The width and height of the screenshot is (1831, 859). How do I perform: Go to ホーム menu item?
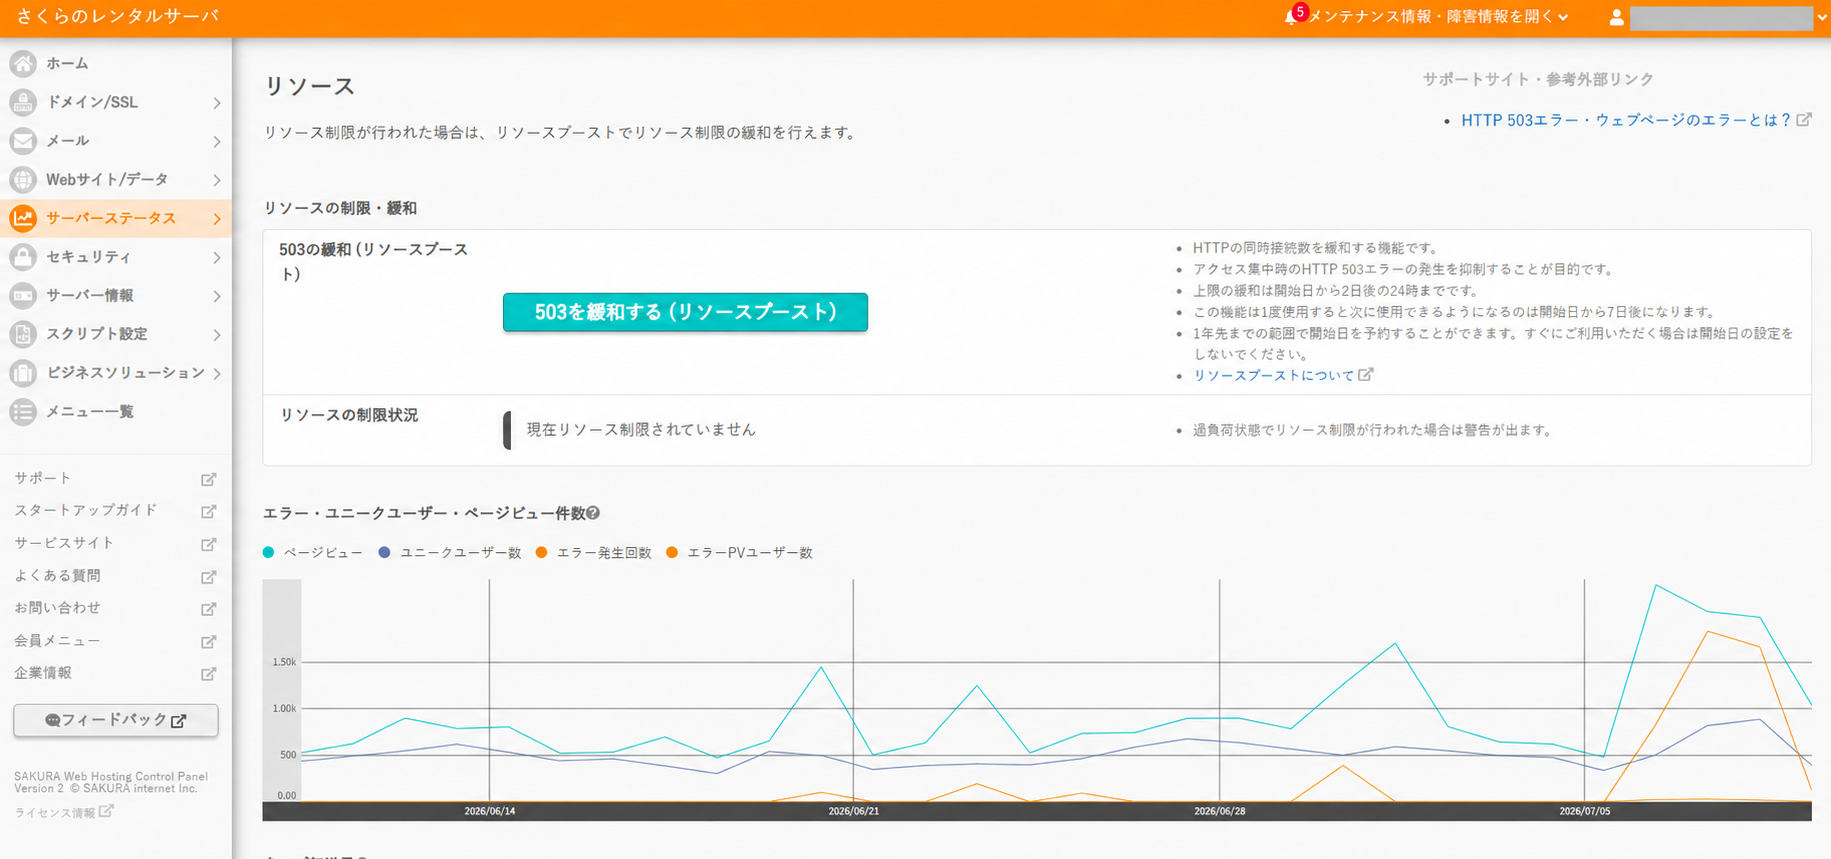tap(67, 63)
